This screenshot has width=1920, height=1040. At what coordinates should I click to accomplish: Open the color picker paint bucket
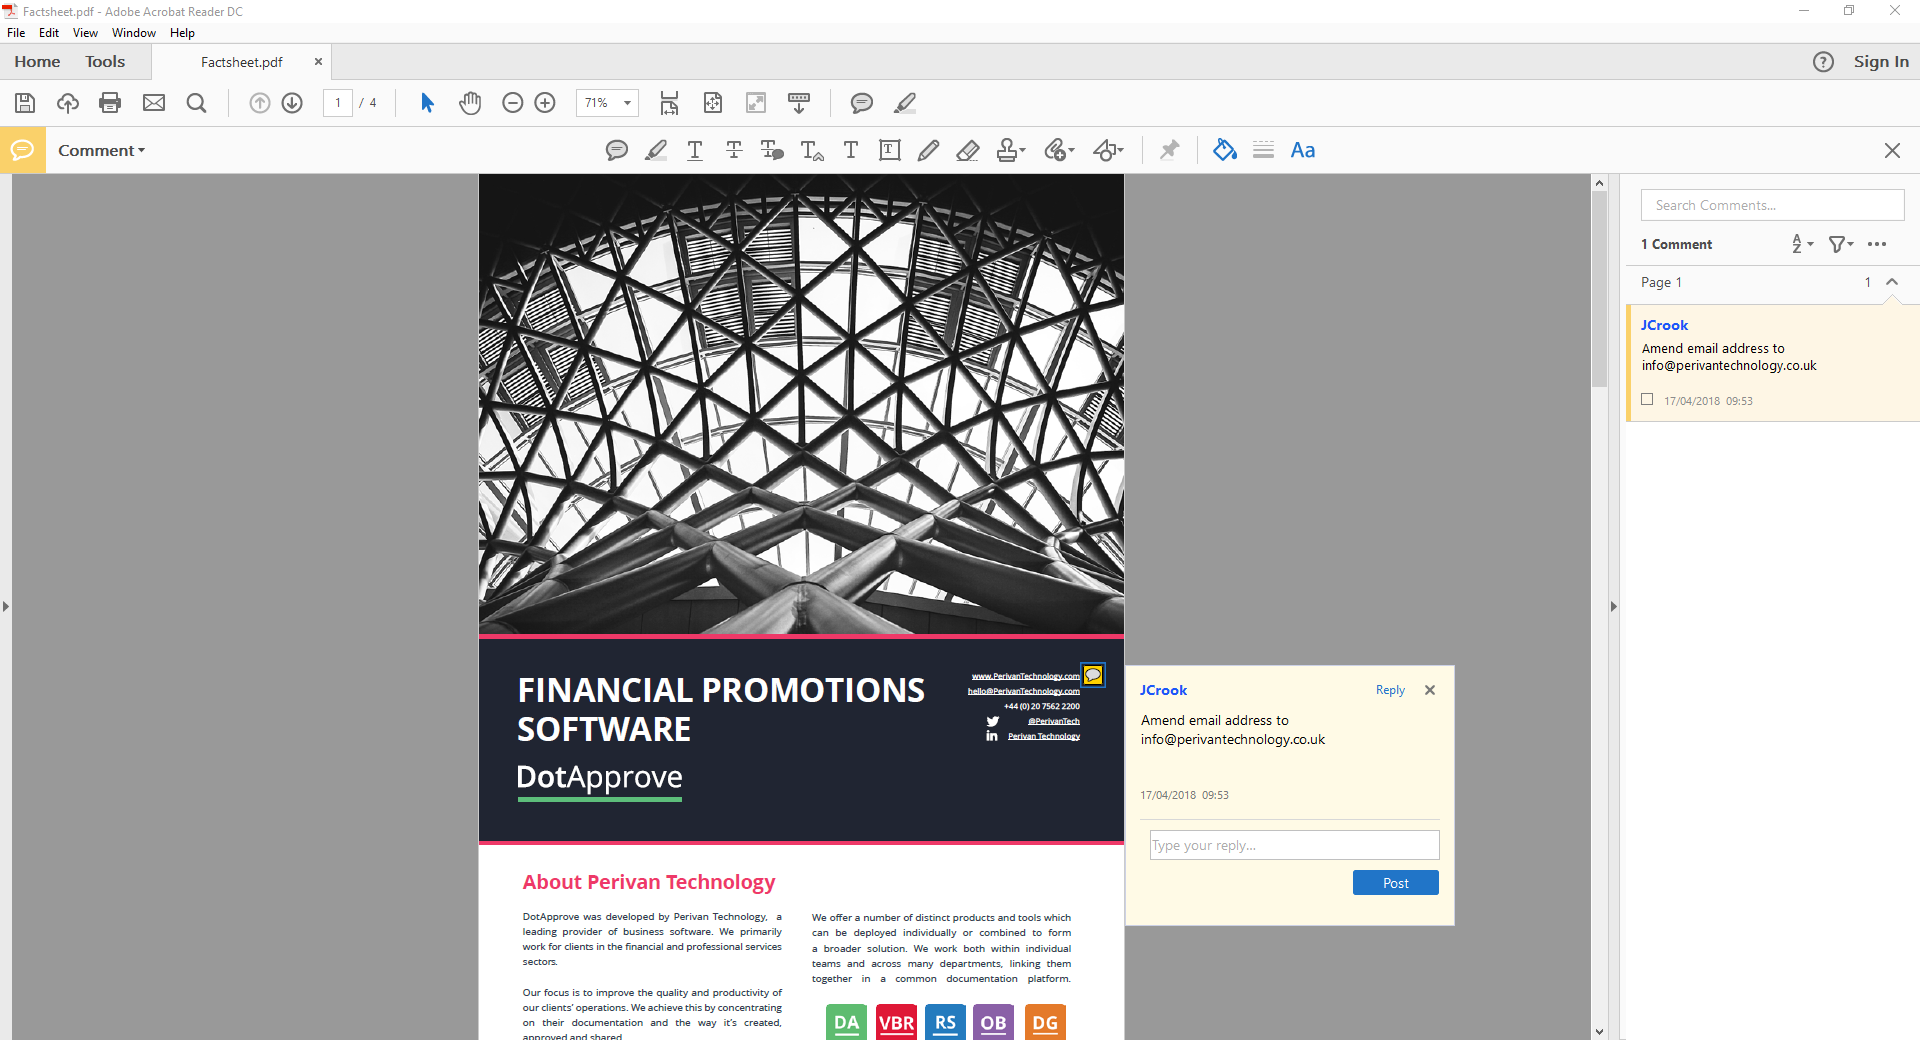click(1224, 150)
